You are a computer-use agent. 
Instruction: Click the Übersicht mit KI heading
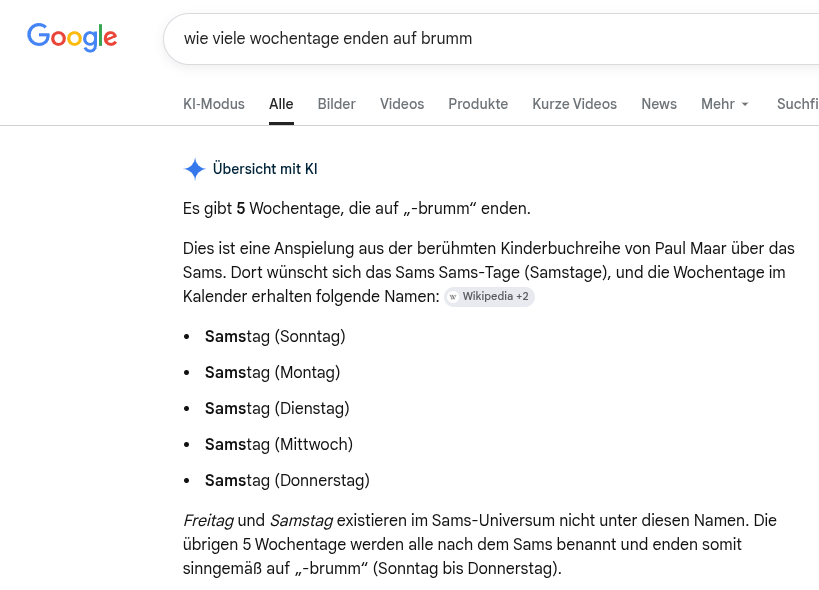click(265, 169)
